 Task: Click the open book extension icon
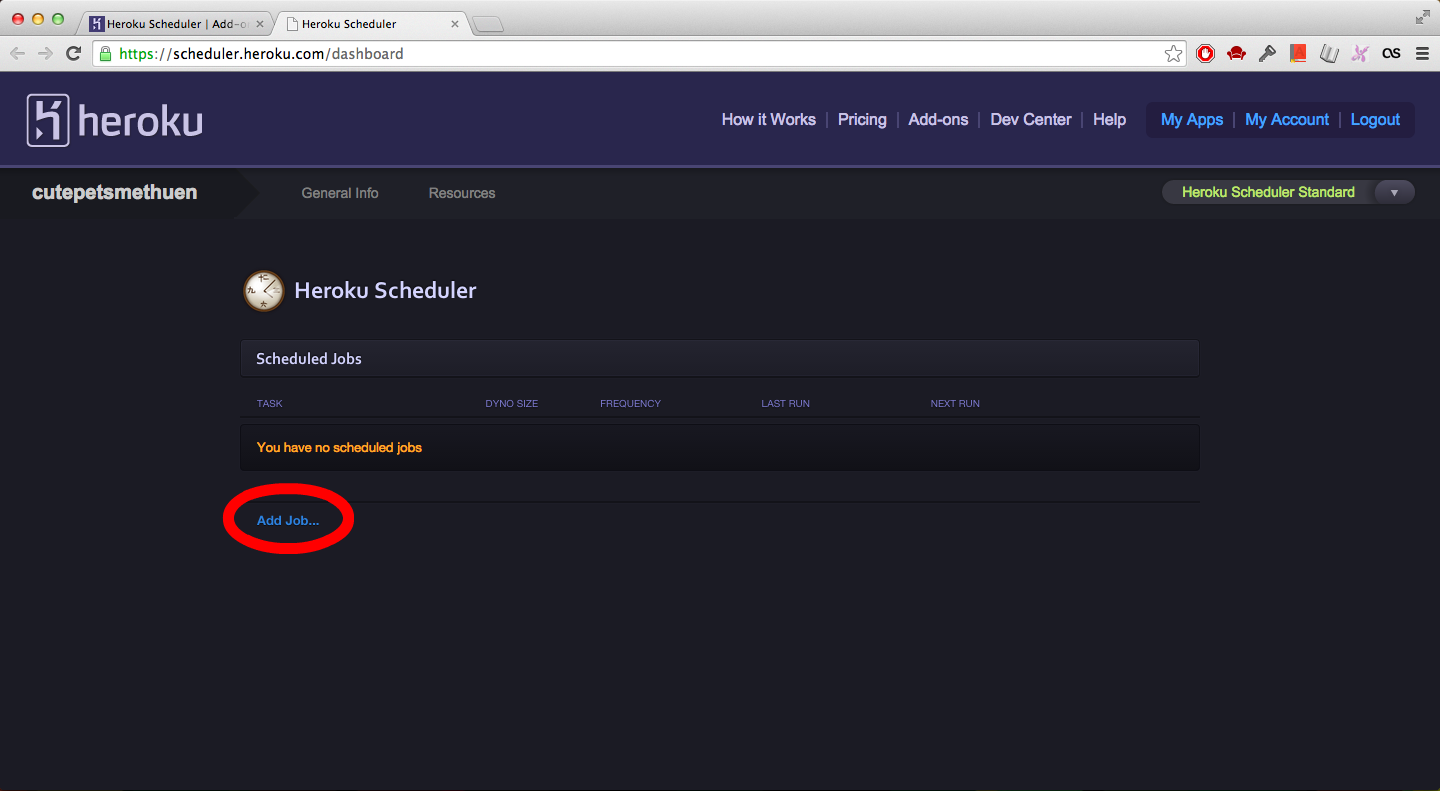pyautogui.click(x=1329, y=54)
